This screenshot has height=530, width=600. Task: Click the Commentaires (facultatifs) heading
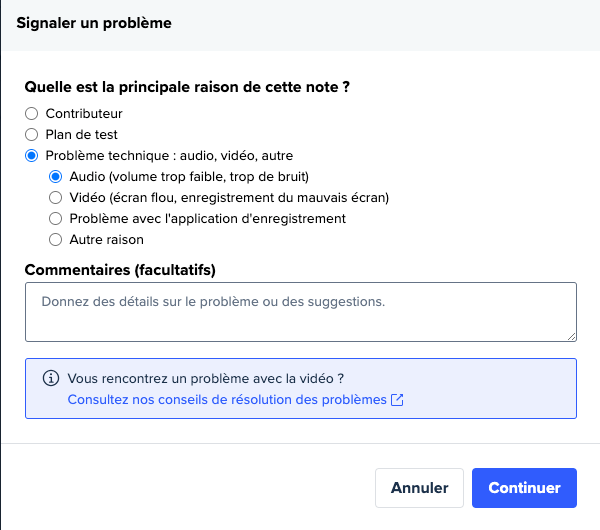(x=120, y=270)
